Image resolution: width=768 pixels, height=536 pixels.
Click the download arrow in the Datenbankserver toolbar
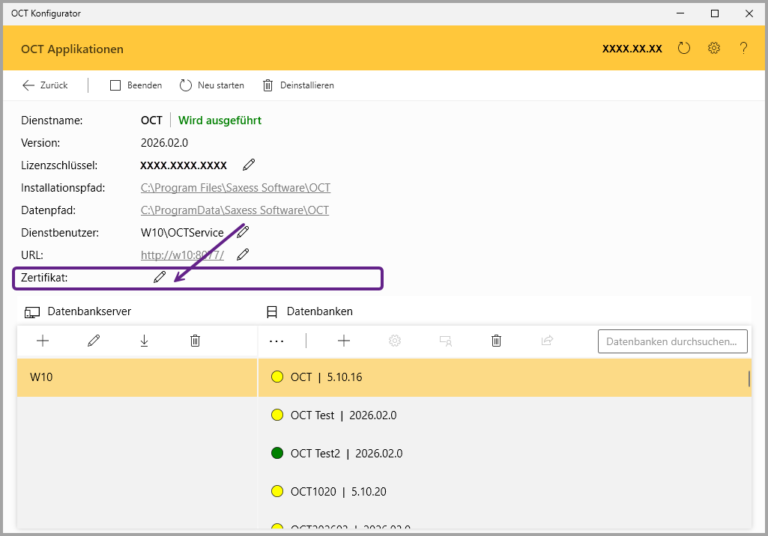144,341
